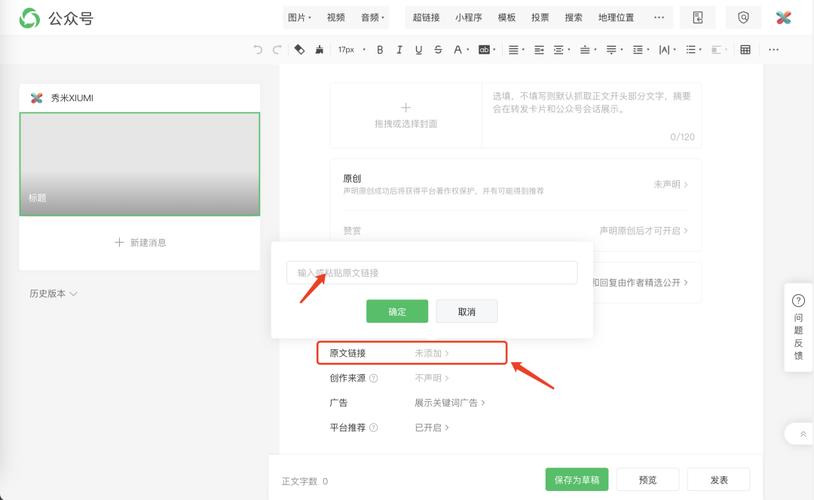The height and width of the screenshot is (500, 814).
Task: Click the 正文字数 word count text
Action: (x=305, y=481)
